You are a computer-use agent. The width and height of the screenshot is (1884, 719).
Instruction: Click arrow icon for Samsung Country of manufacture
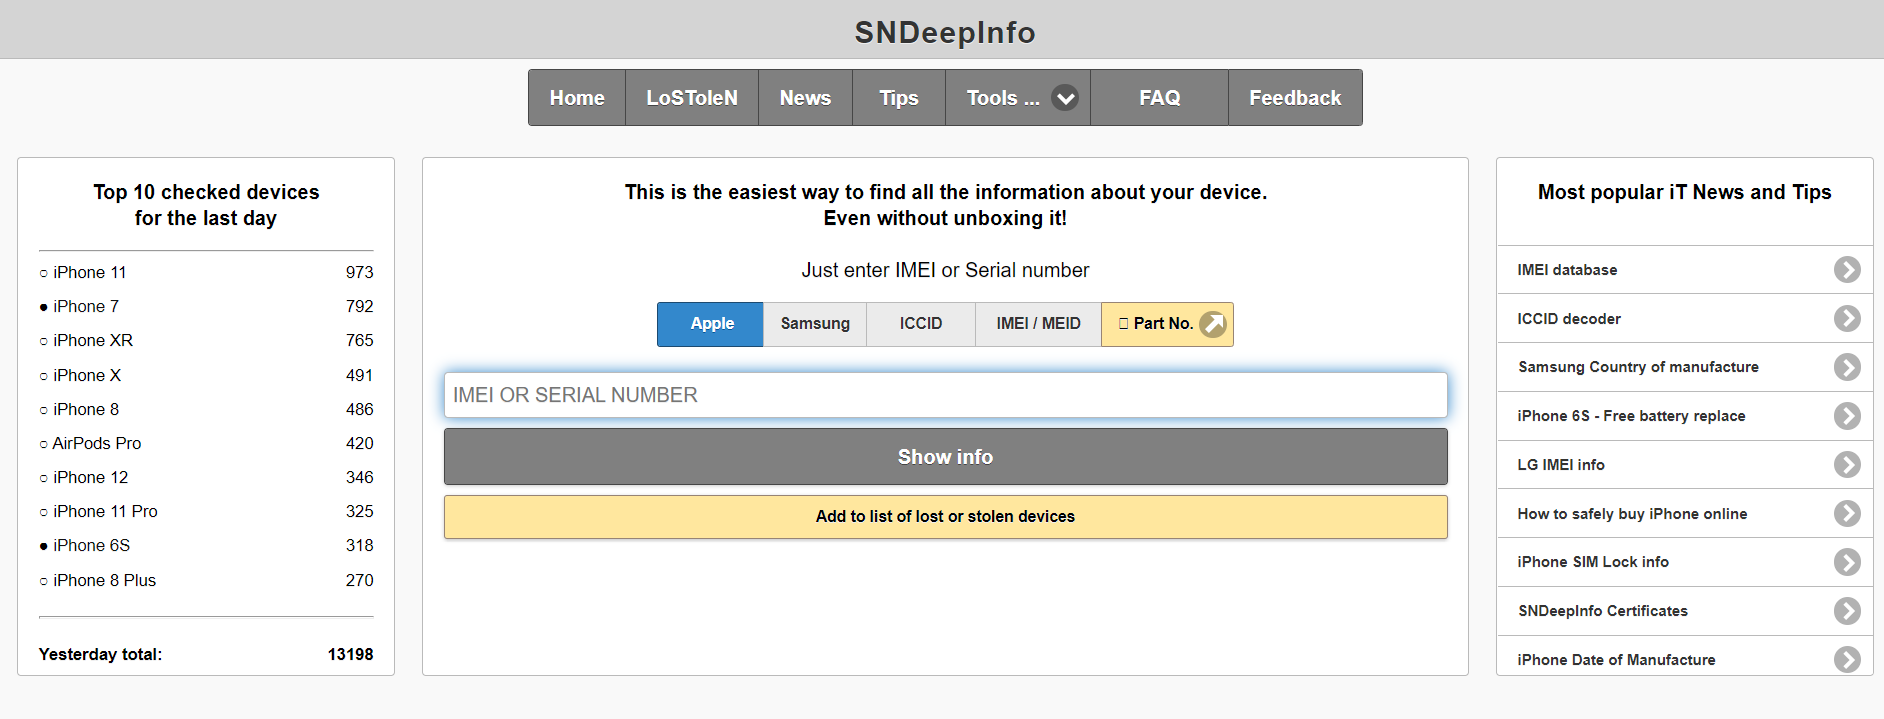1847,367
